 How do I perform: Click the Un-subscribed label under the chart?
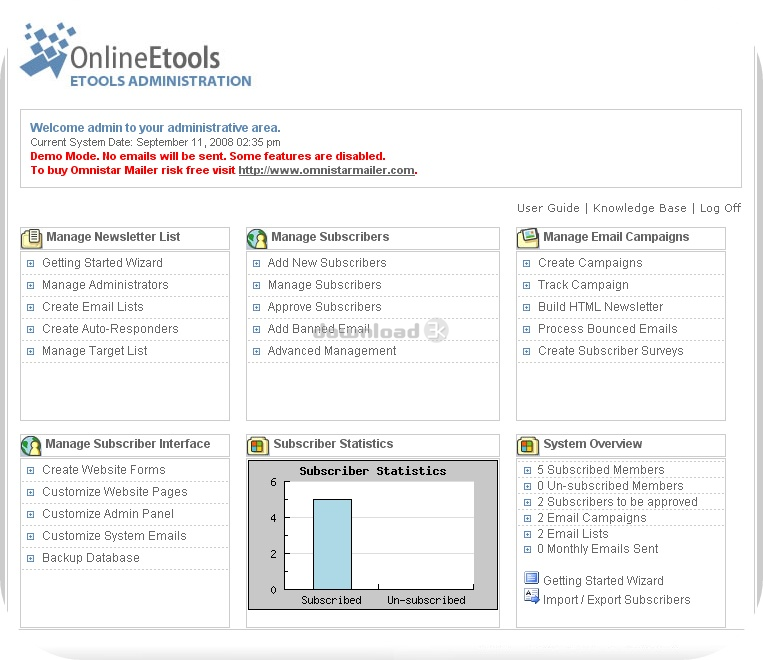tap(426, 600)
